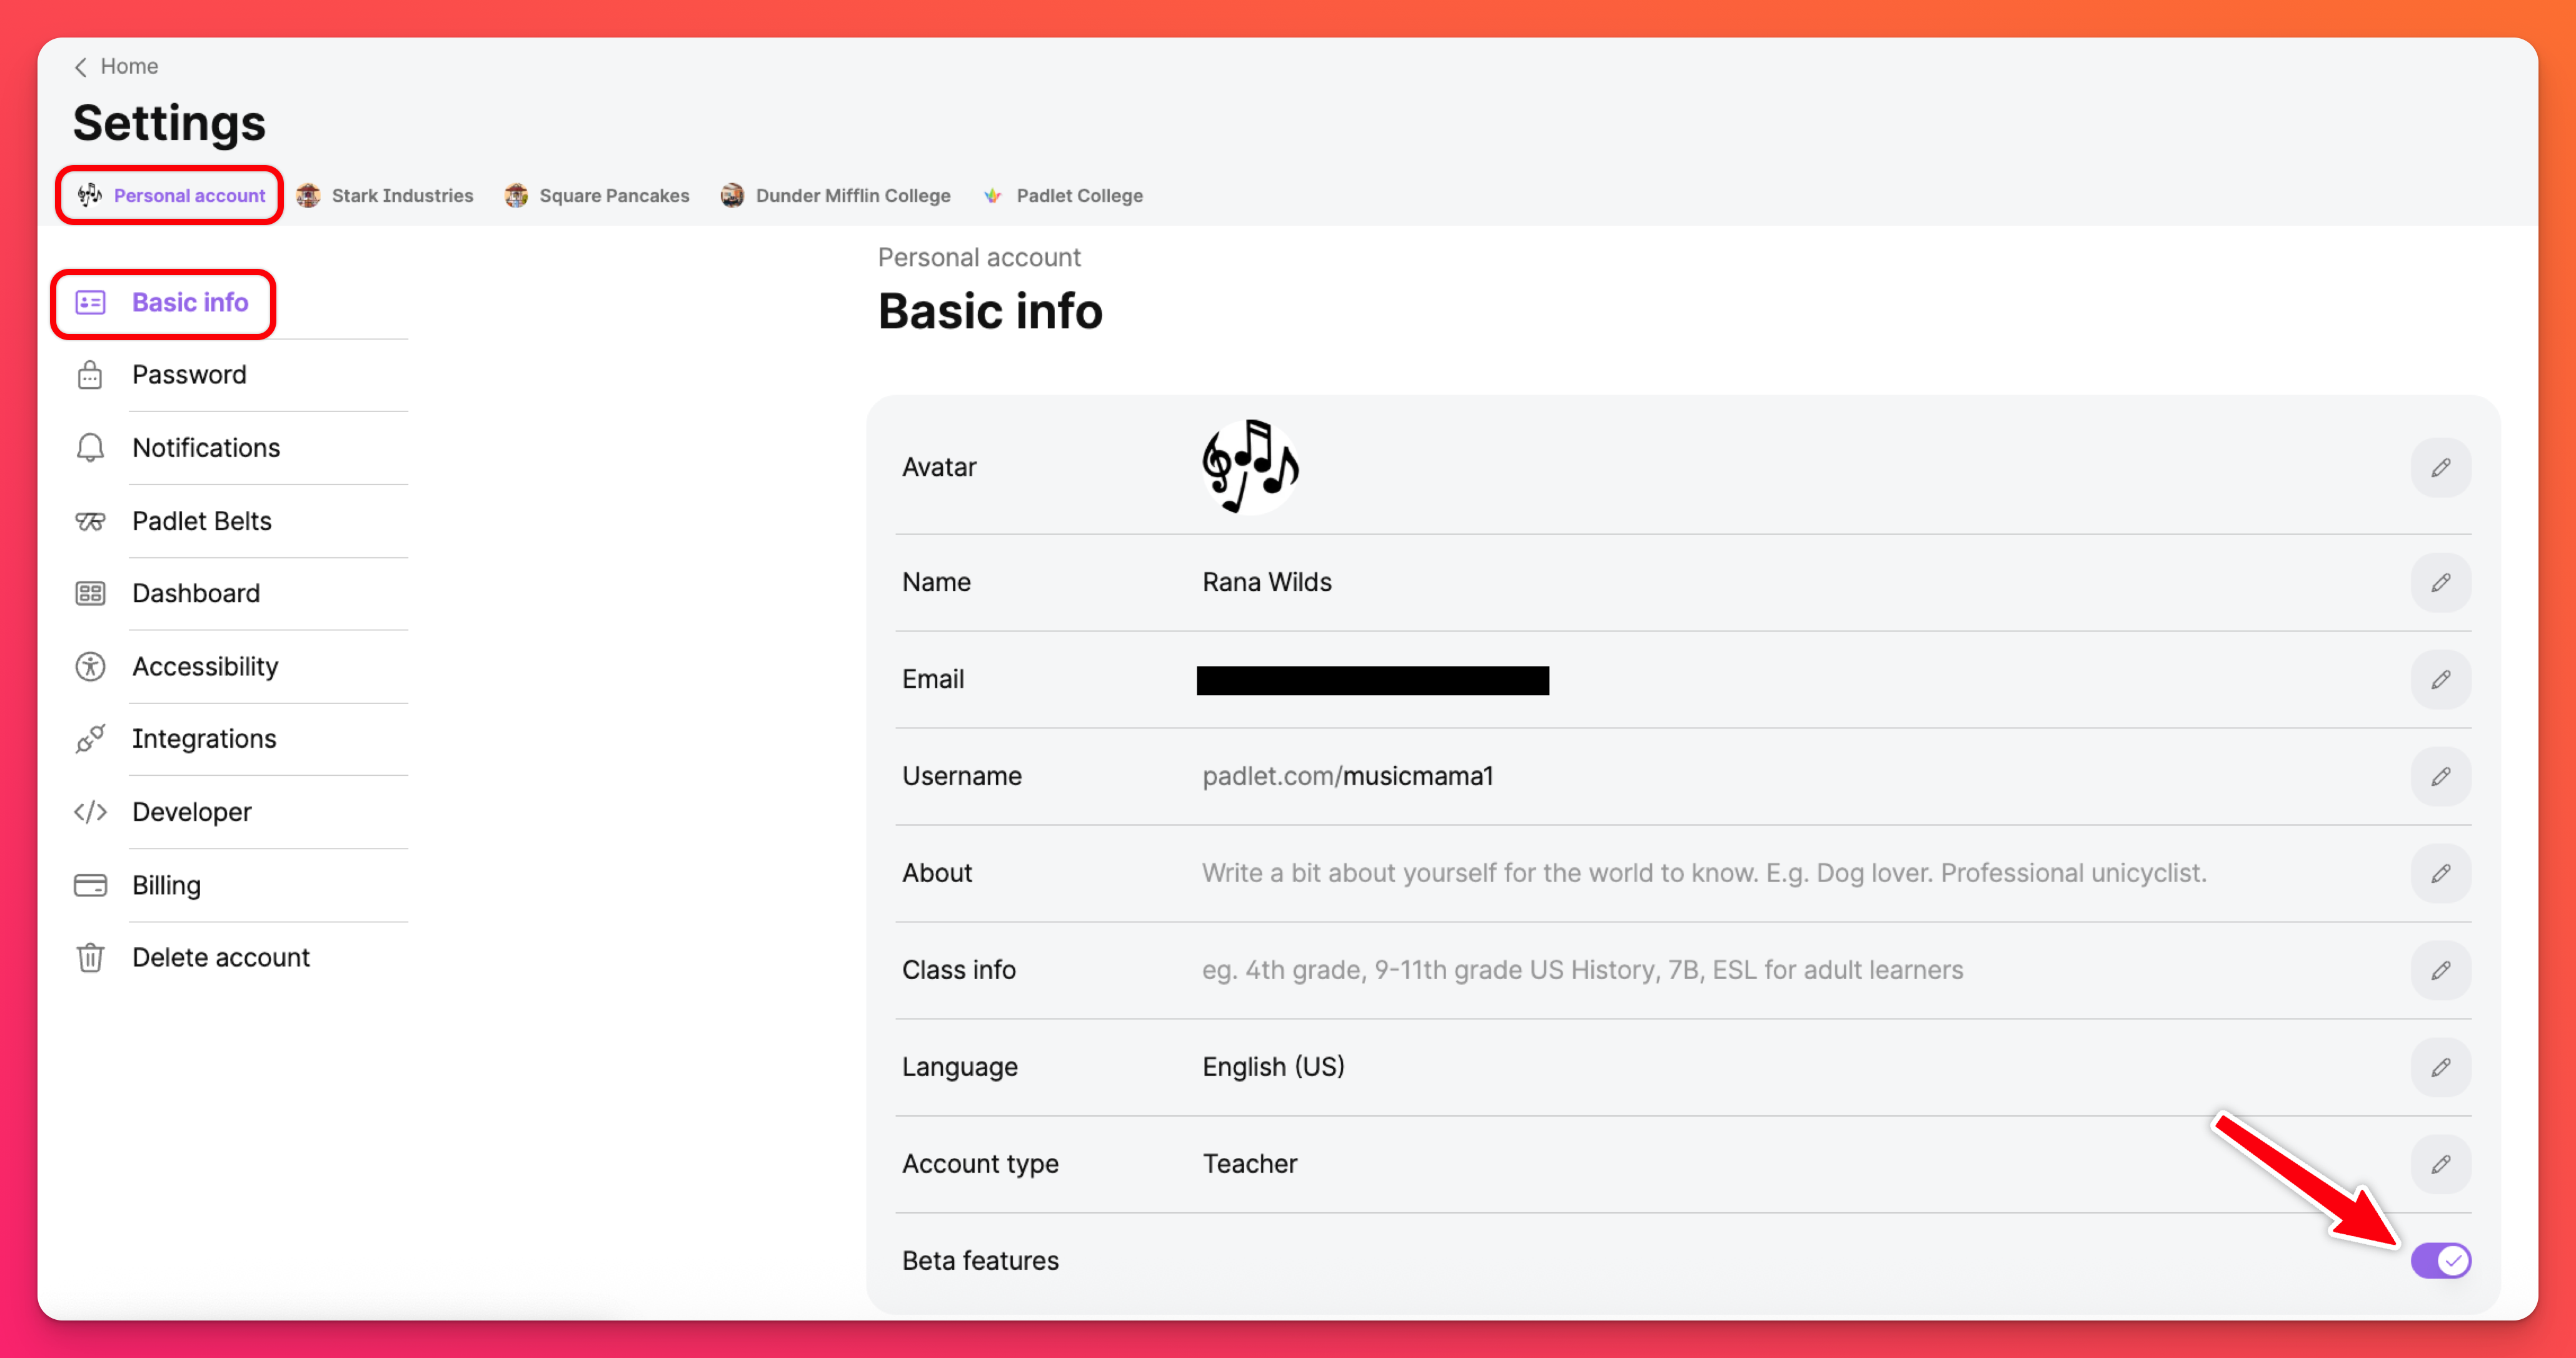Click the Email row edit pencil
This screenshot has height=1358, width=2576.
coord(2440,679)
